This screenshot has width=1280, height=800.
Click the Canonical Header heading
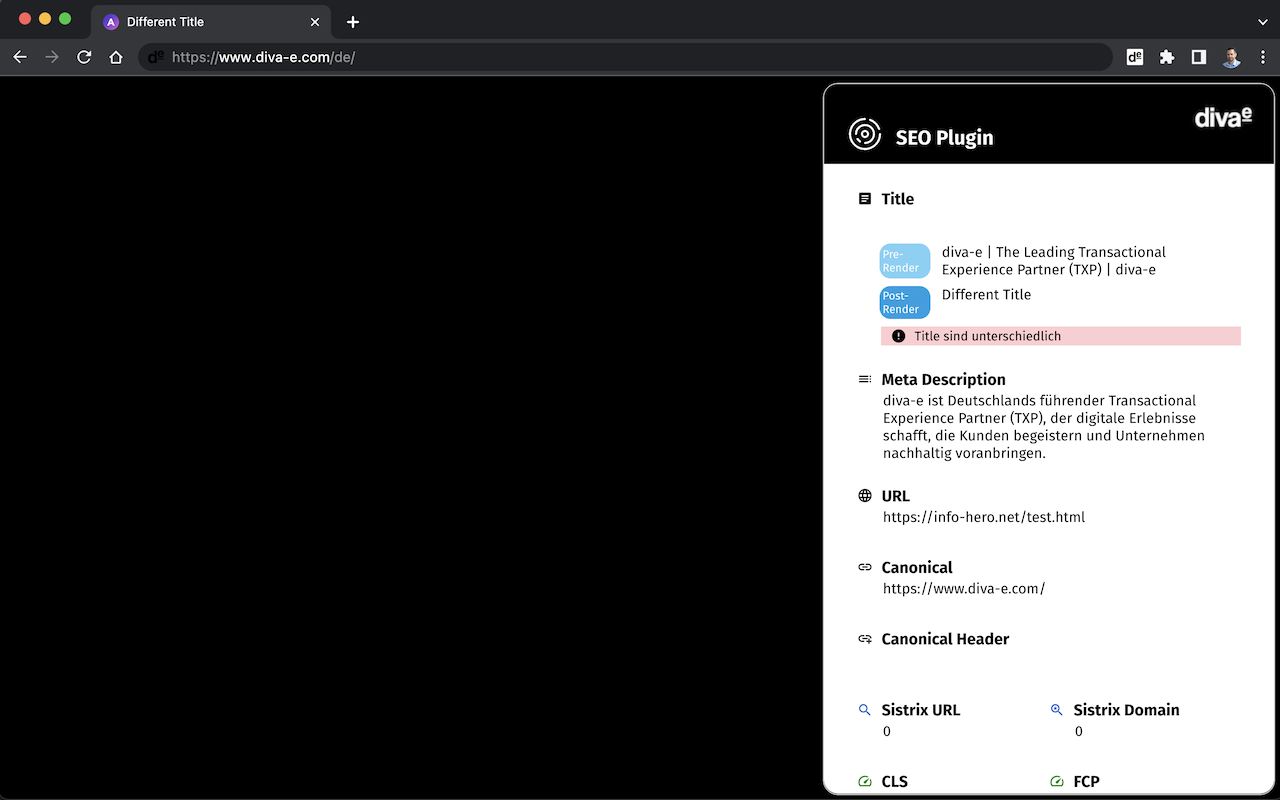(945, 639)
